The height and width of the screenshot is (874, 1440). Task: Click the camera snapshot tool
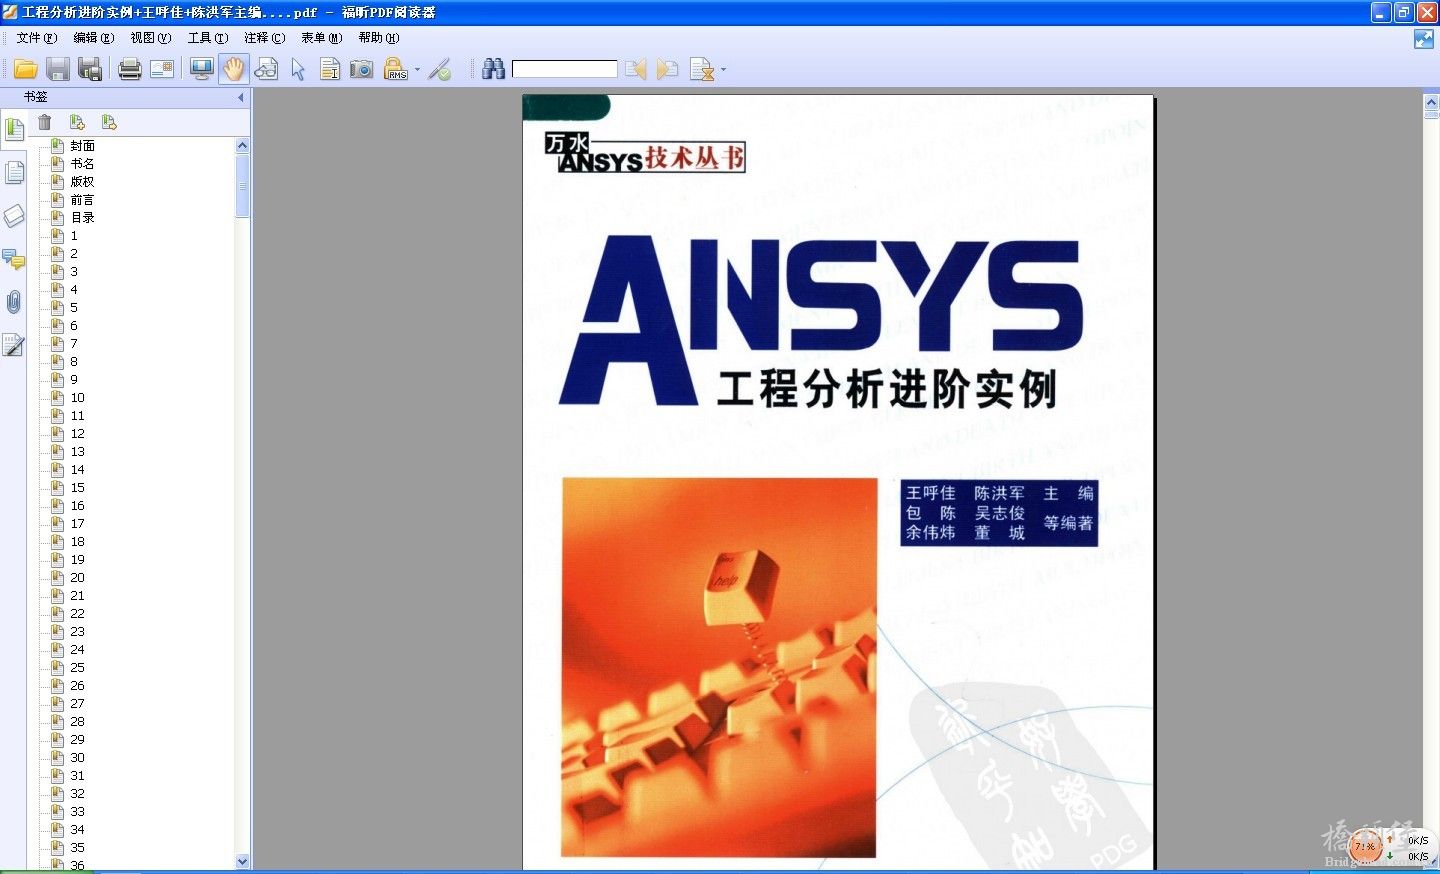tap(362, 69)
